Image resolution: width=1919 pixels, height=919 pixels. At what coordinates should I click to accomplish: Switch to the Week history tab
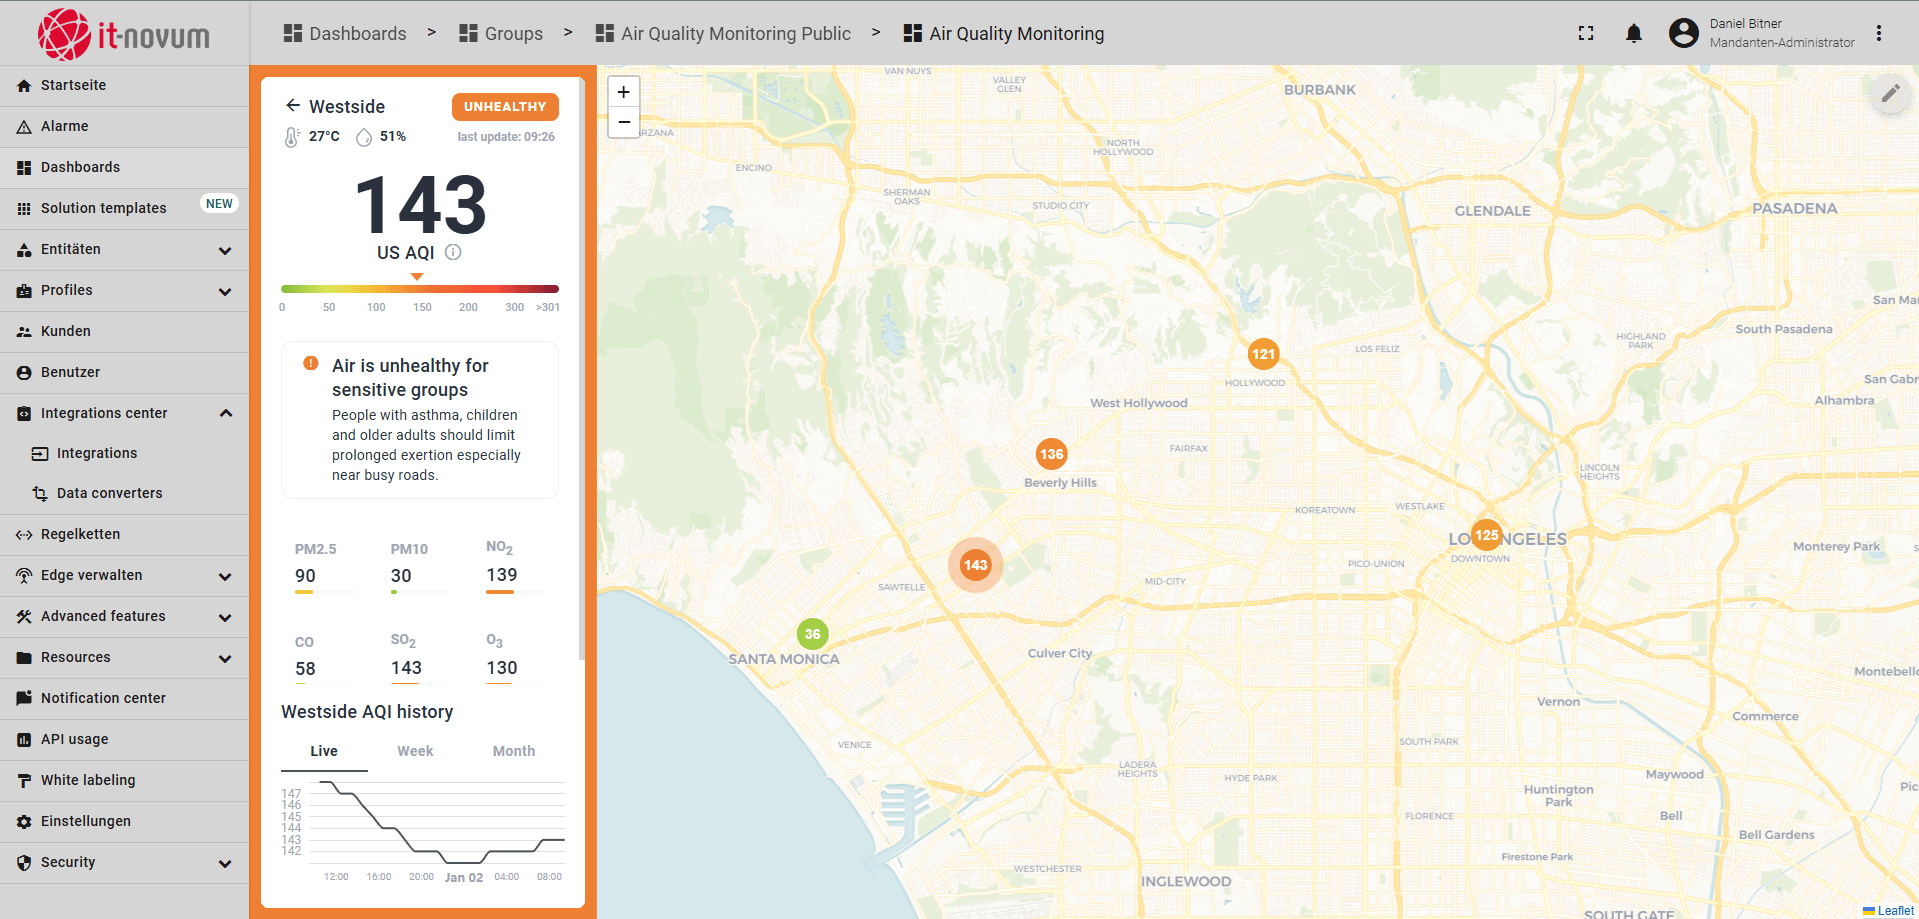pyautogui.click(x=415, y=751)
